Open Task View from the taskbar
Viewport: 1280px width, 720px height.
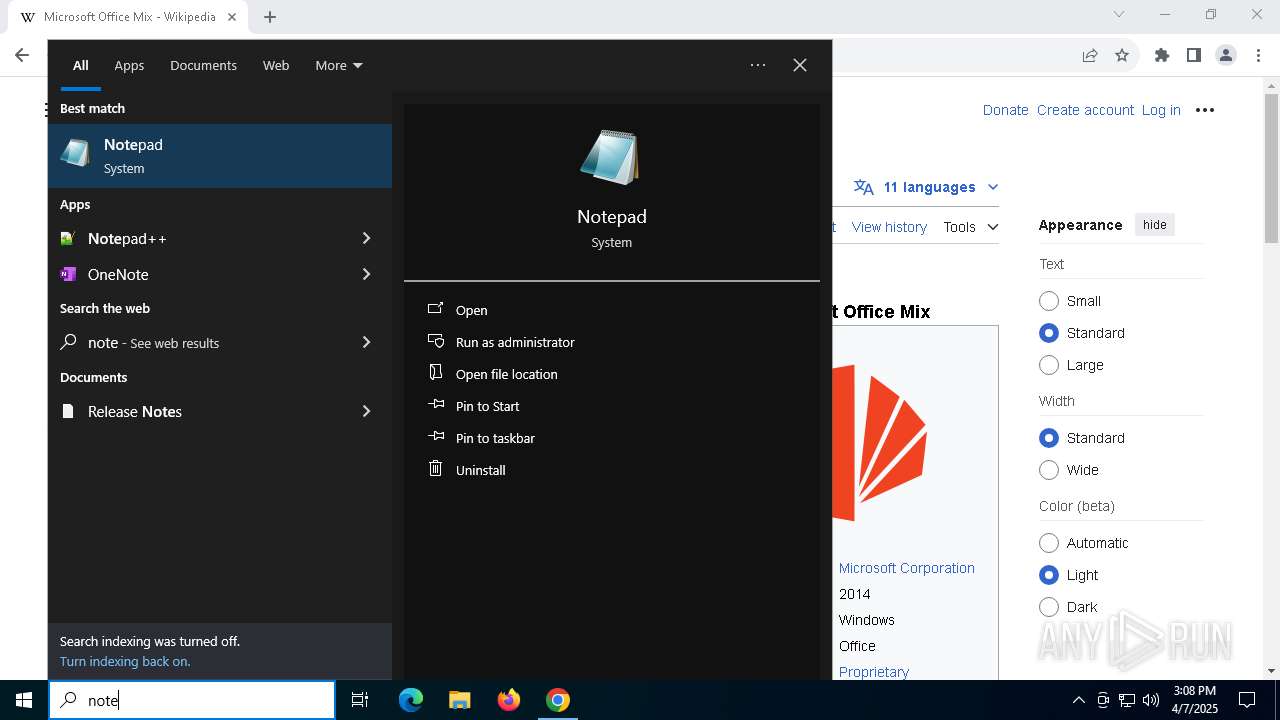360,700
